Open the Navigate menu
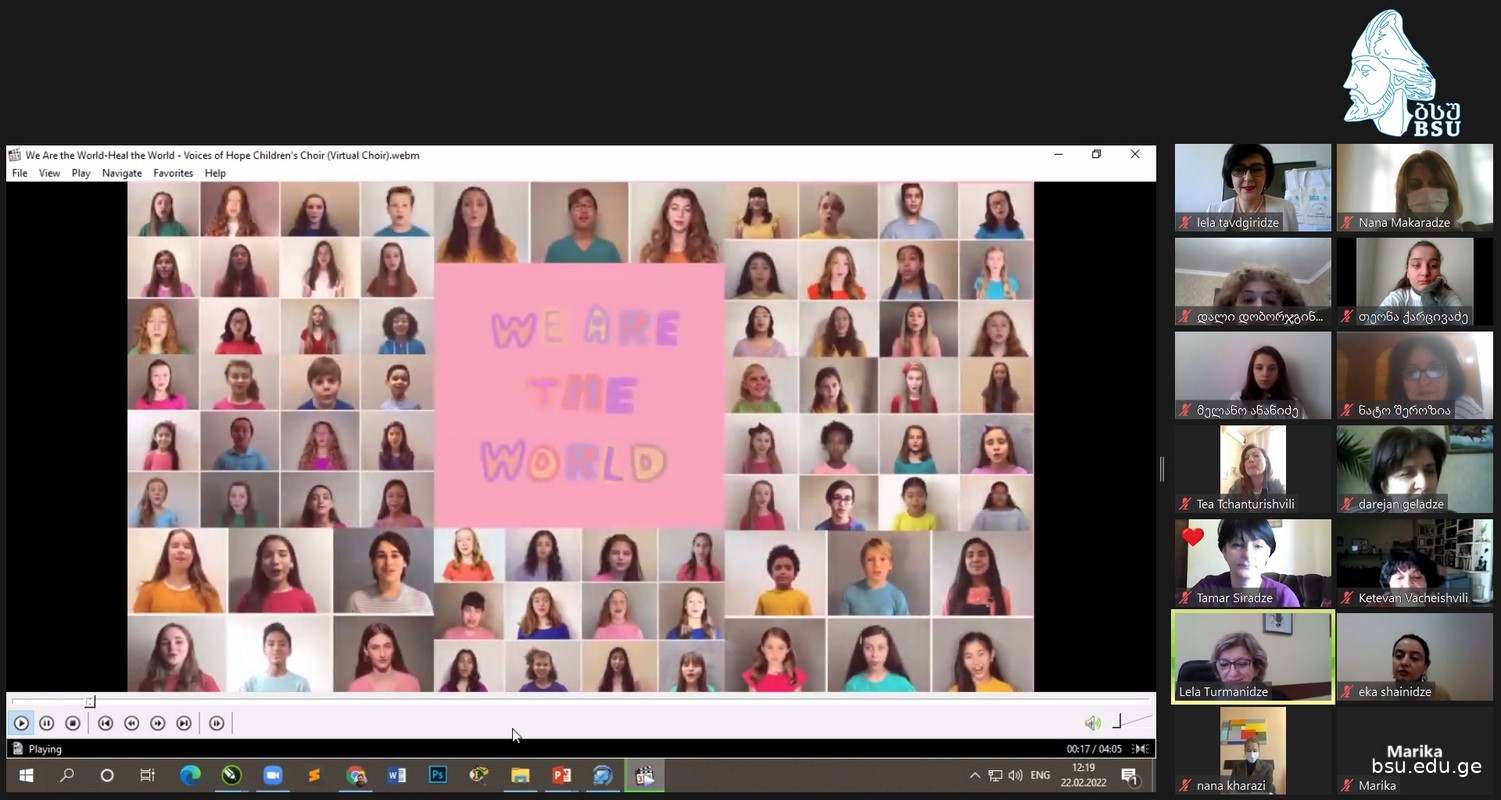 [122, 173]
